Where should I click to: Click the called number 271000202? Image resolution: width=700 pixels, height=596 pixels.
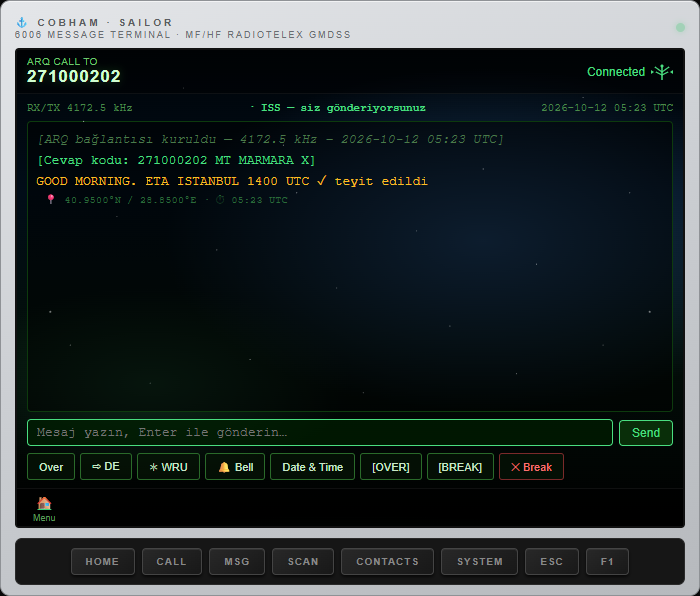tap(74, 76)
